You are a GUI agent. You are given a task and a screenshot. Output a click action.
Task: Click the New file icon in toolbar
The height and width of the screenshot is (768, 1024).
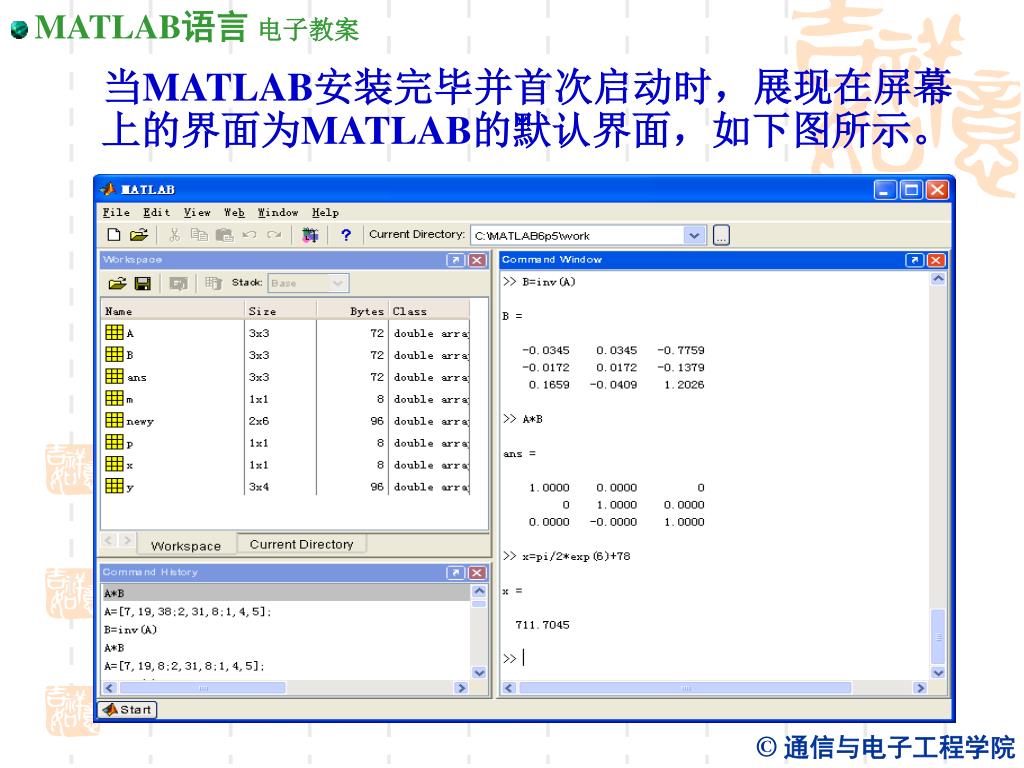coord(114,235)
